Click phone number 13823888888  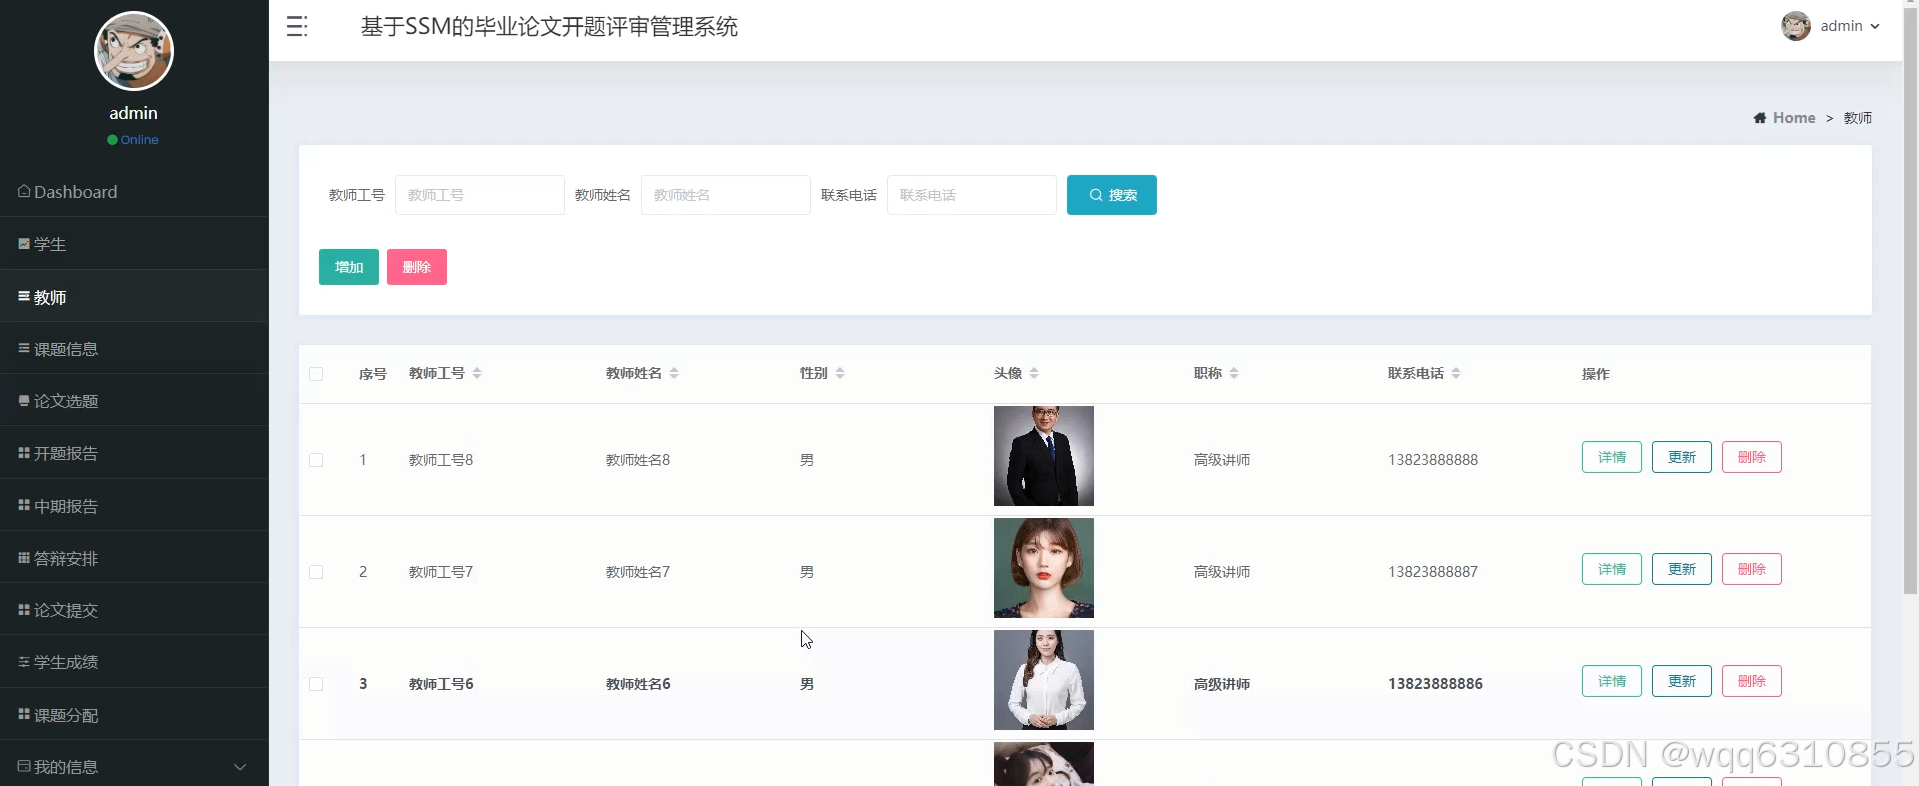[1433, 460]
